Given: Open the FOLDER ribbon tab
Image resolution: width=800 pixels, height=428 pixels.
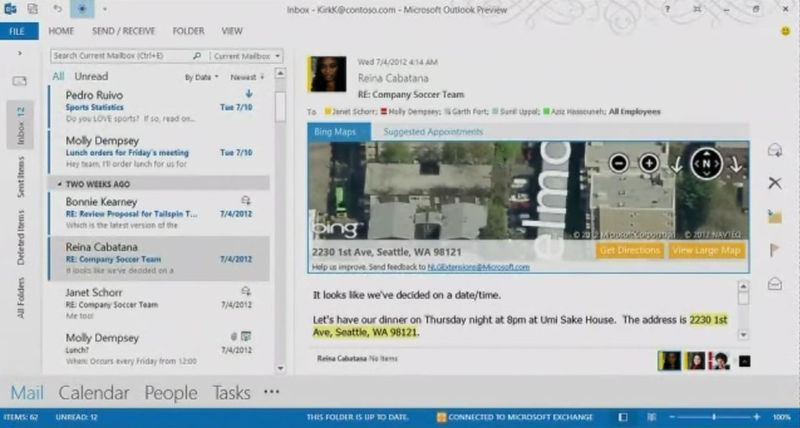Looking at the screenshot, I should click(188, 31).
